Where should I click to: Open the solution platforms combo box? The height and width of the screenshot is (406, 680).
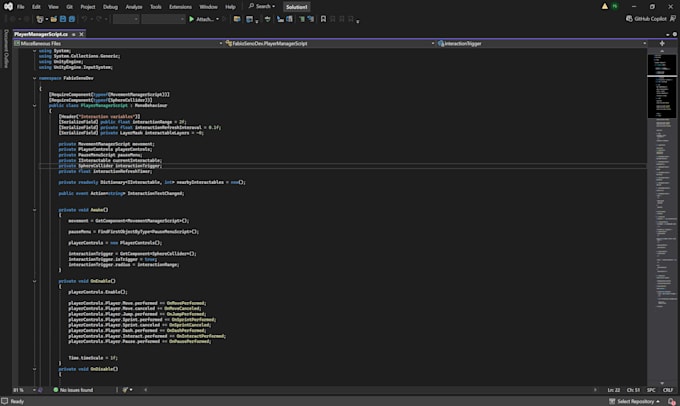click(x=163, y=19)
